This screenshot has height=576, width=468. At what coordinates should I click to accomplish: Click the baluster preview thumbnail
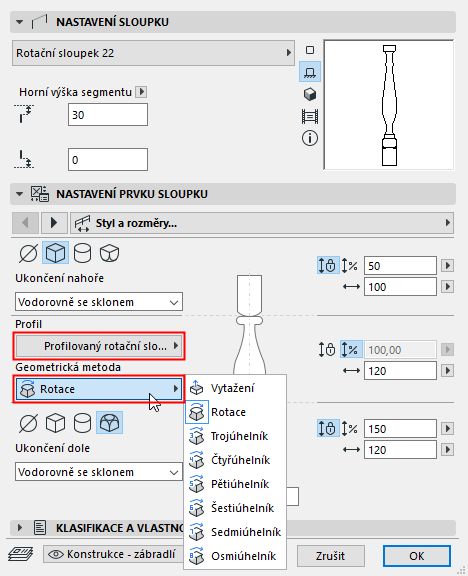tap(389, 105)
